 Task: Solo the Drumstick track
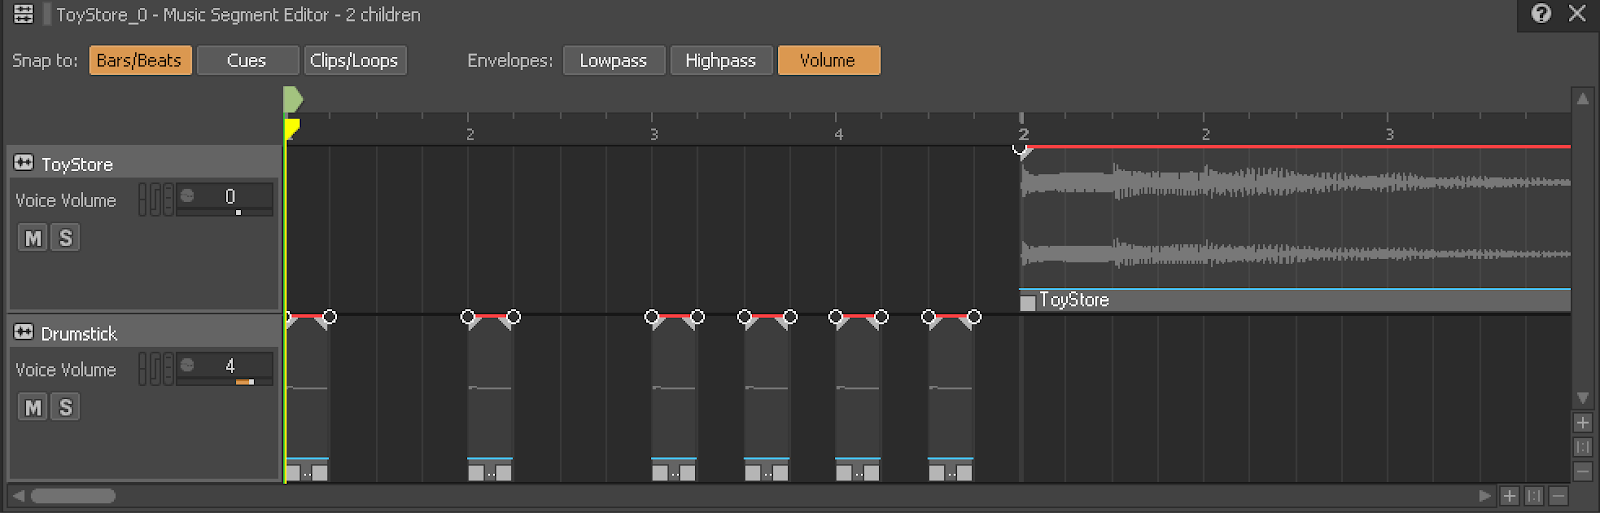(65, 407)
